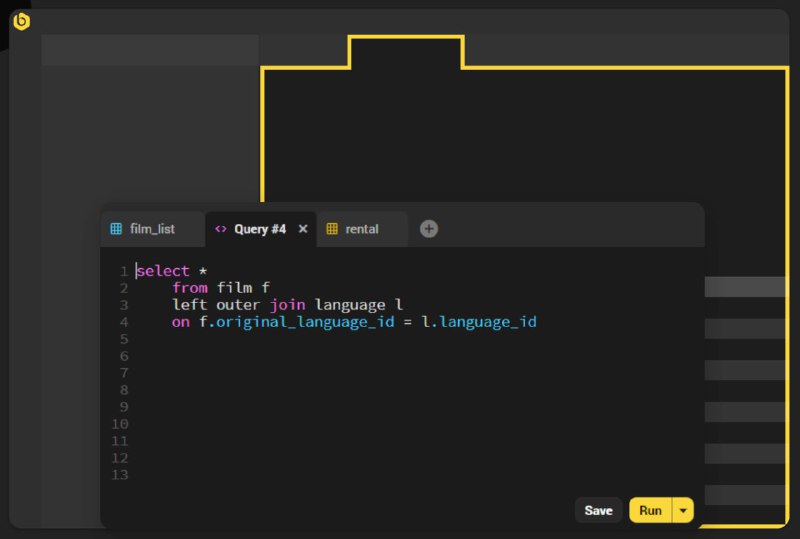
Task: Click 'language_id' at end of line 4
Action: 488,322
